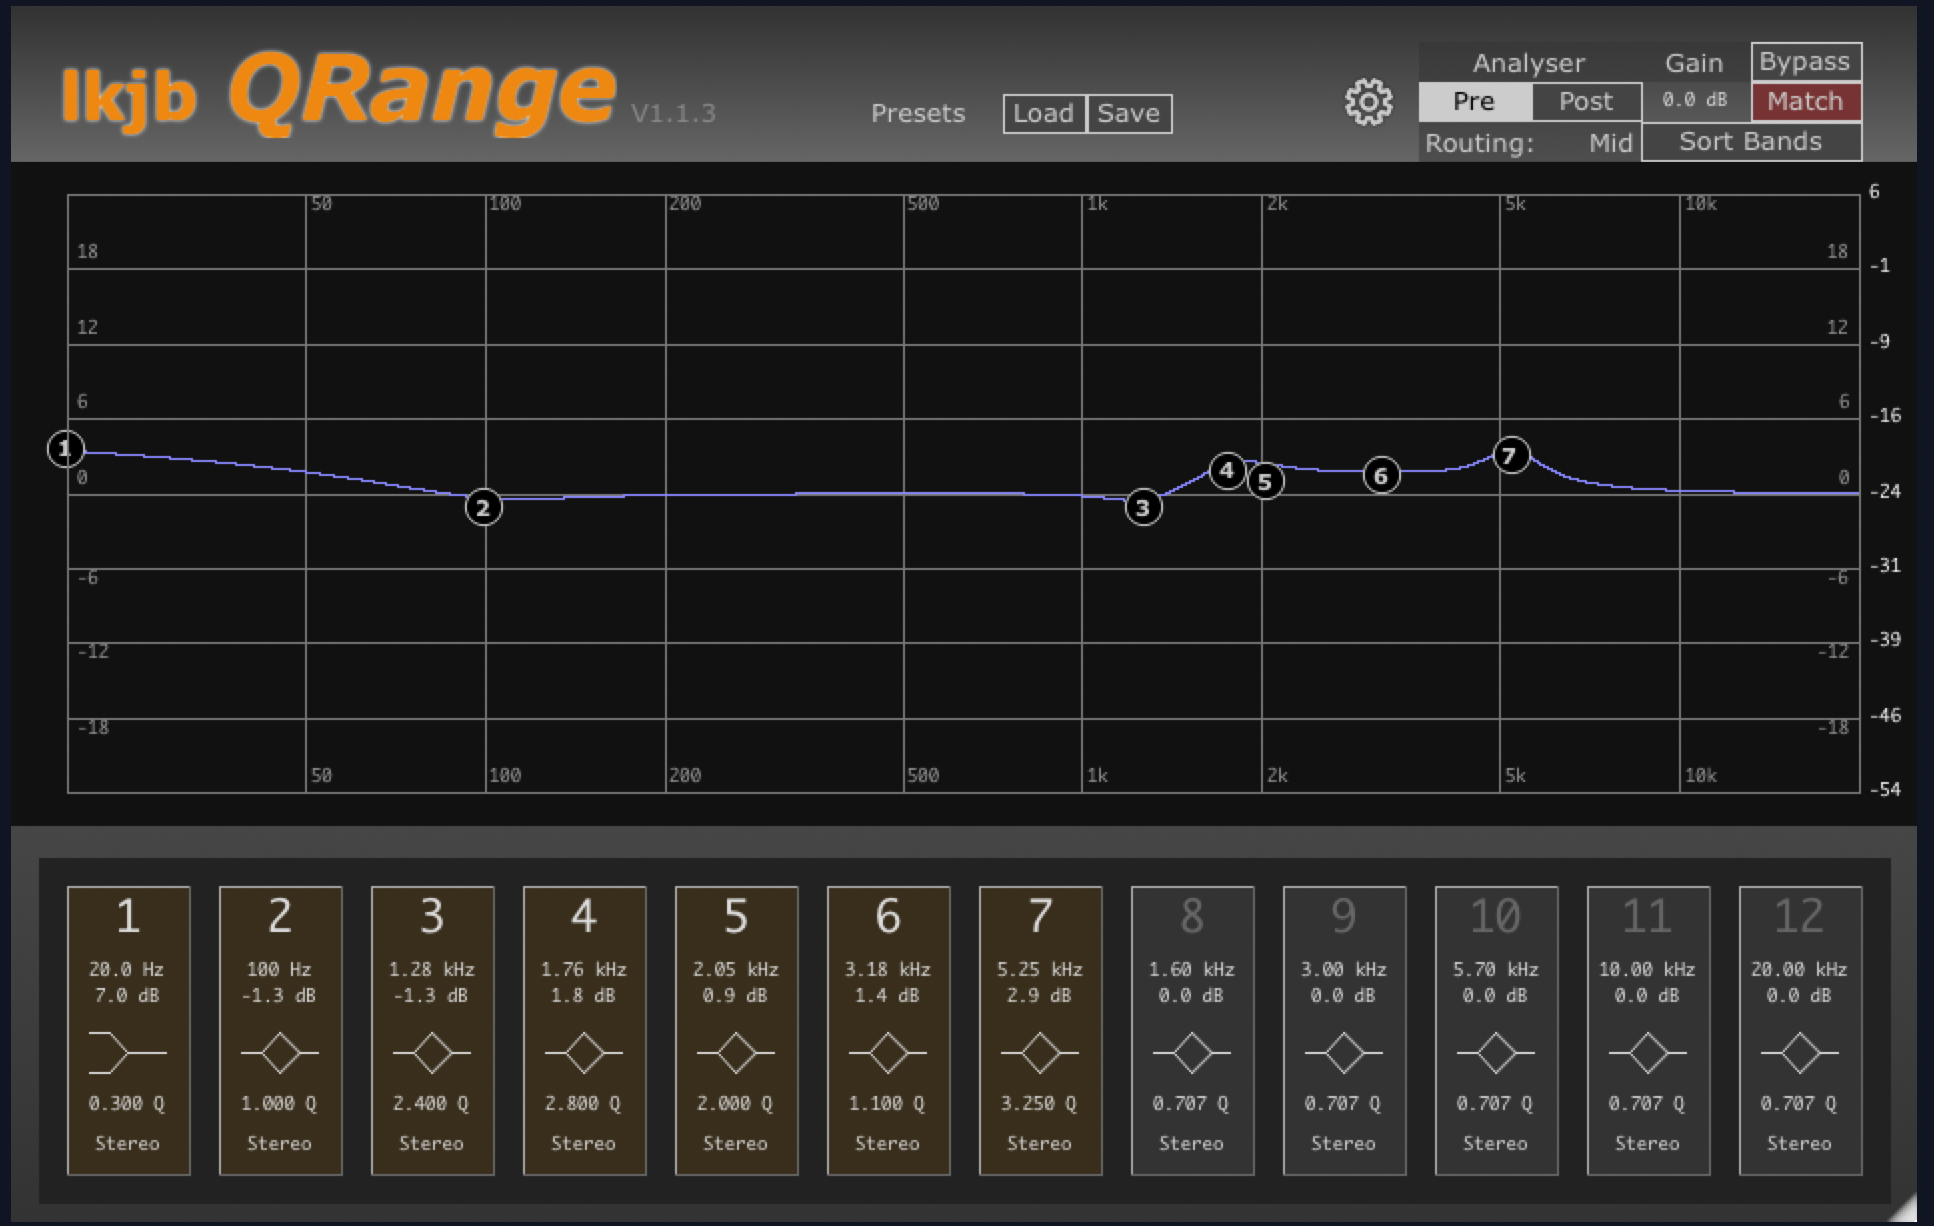Open band 6 Stereo channel selector
Screen dimensions: 1934x1226
point(888,1143)
